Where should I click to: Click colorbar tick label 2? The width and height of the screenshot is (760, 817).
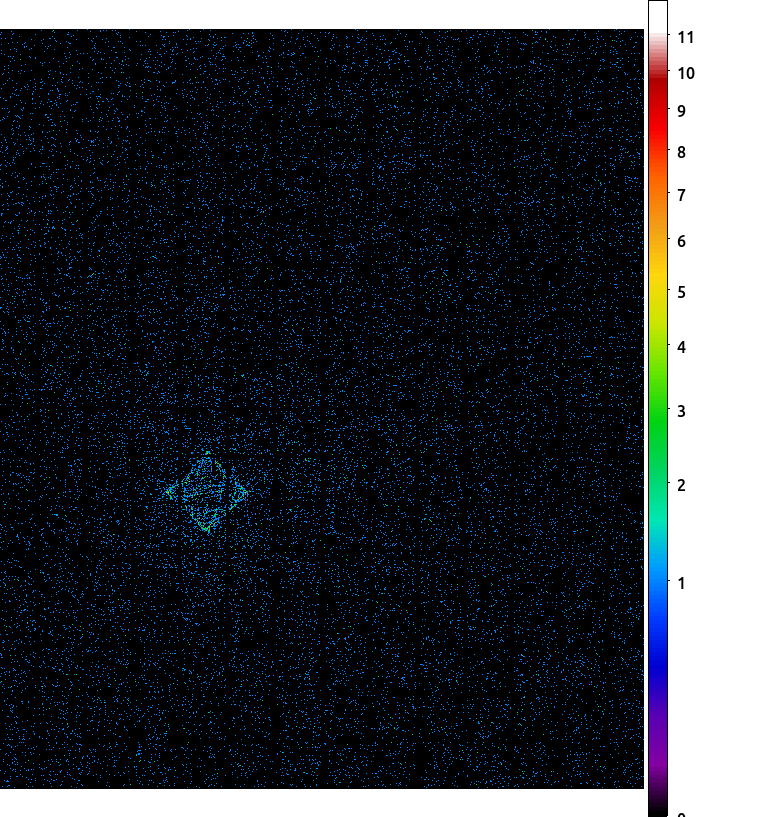click(681, 485)
